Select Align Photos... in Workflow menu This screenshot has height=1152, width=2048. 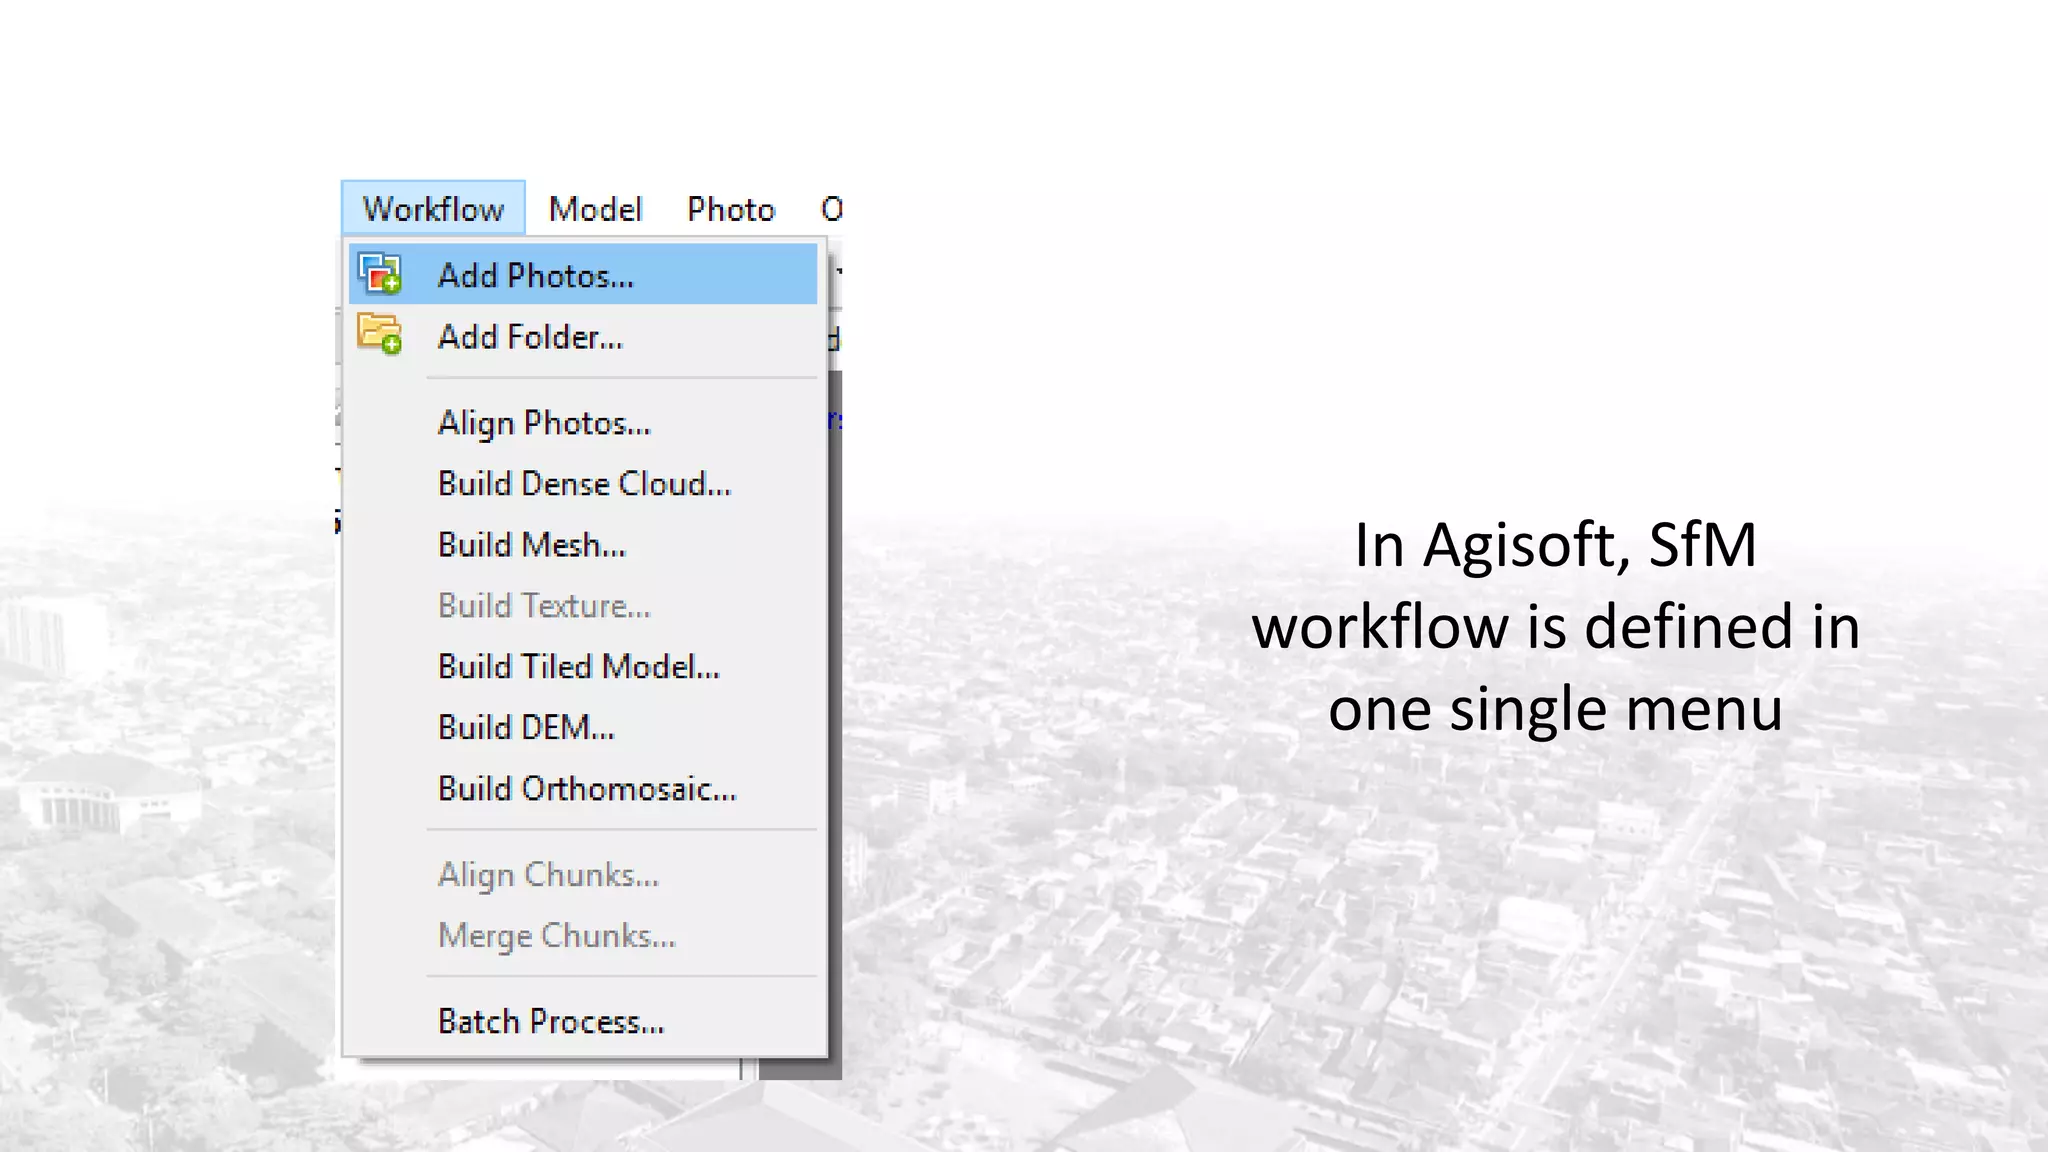point(583,423)
